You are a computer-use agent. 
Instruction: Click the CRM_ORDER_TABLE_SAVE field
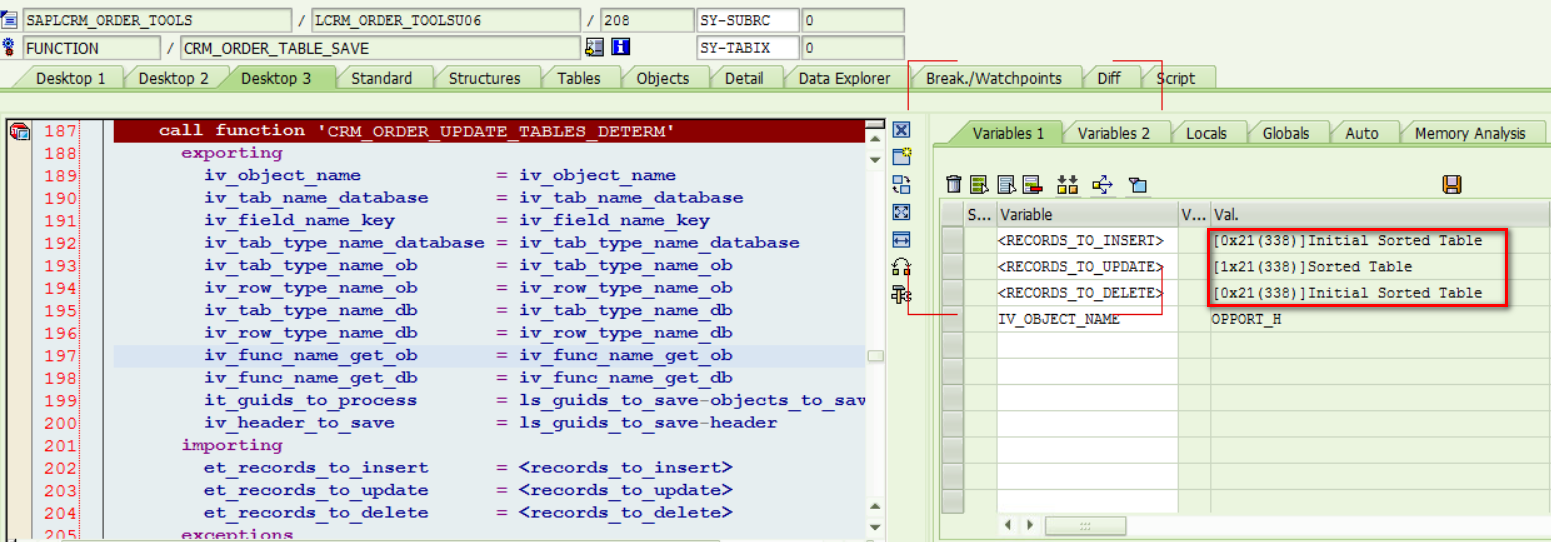click(x=380, y=48)
